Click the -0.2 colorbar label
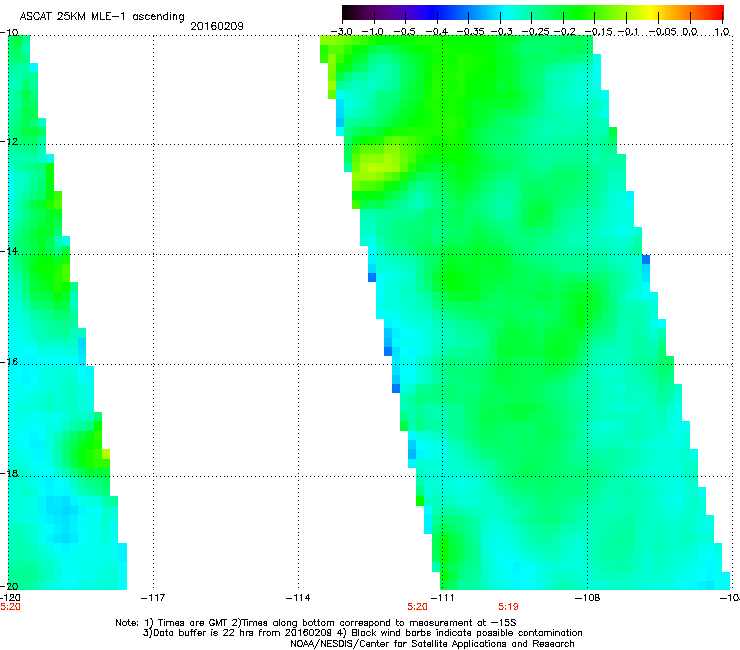The height and width of the screenshot is (650, 740). coord(564,32)
